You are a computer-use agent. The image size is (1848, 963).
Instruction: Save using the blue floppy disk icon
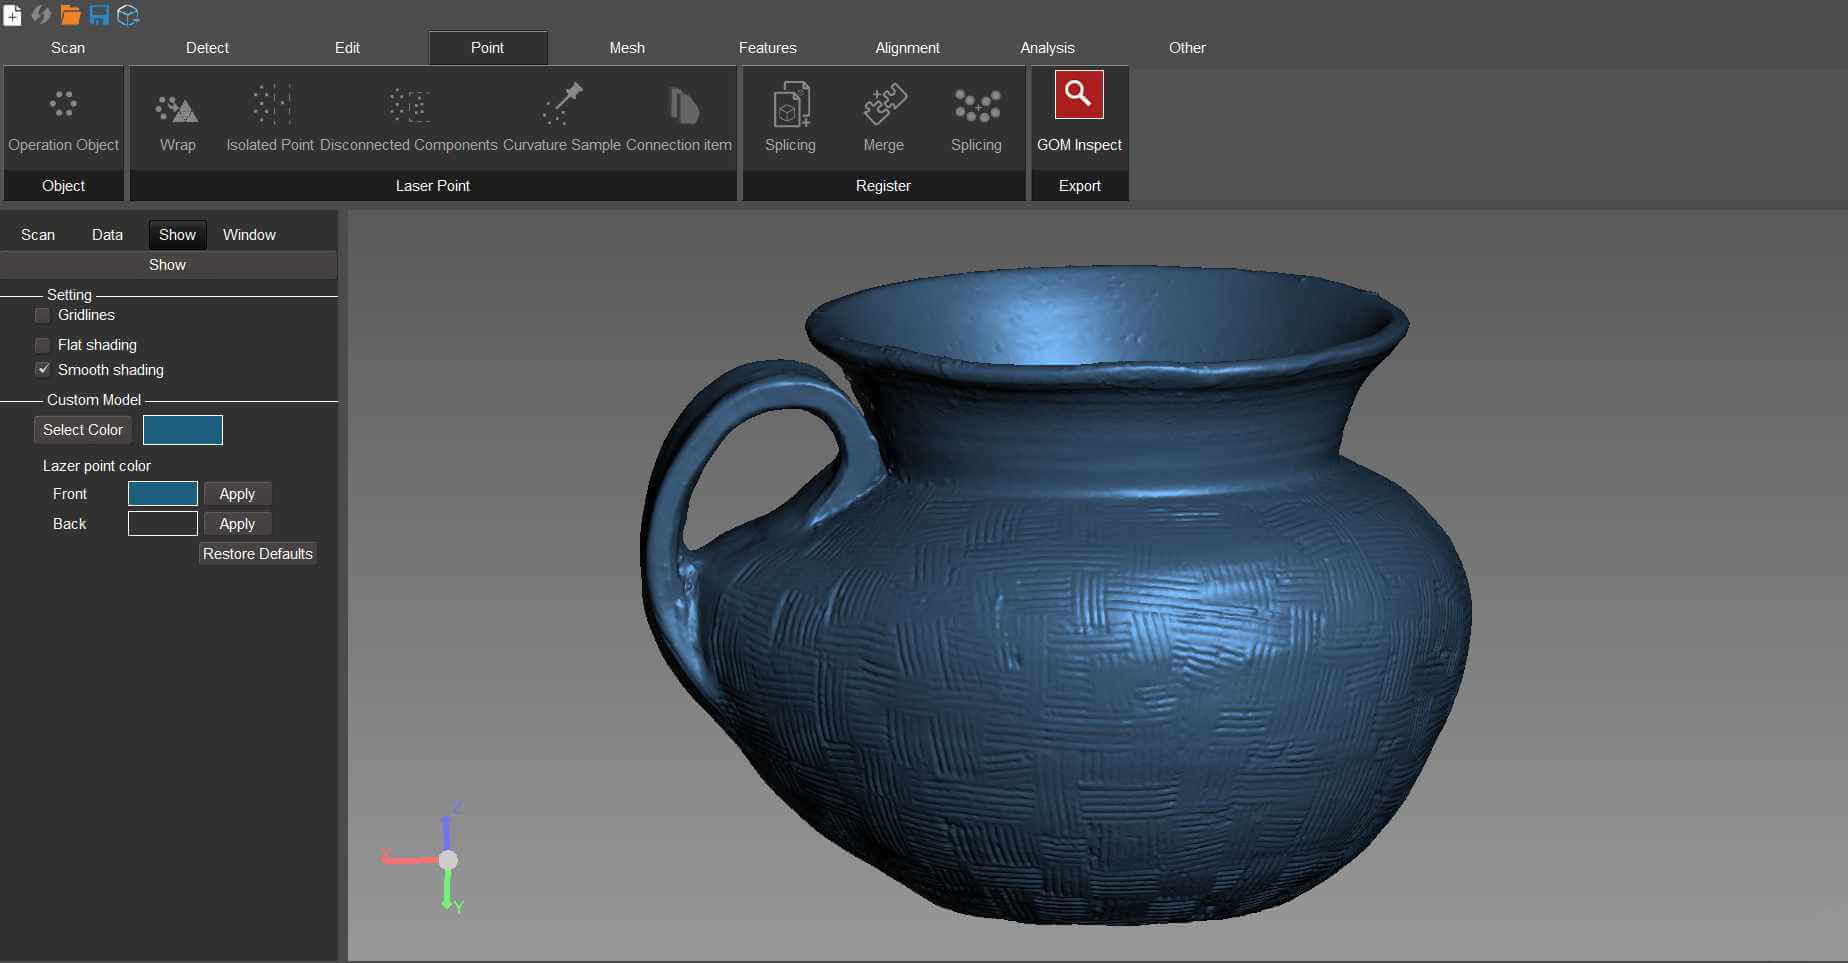coord(99,15)
